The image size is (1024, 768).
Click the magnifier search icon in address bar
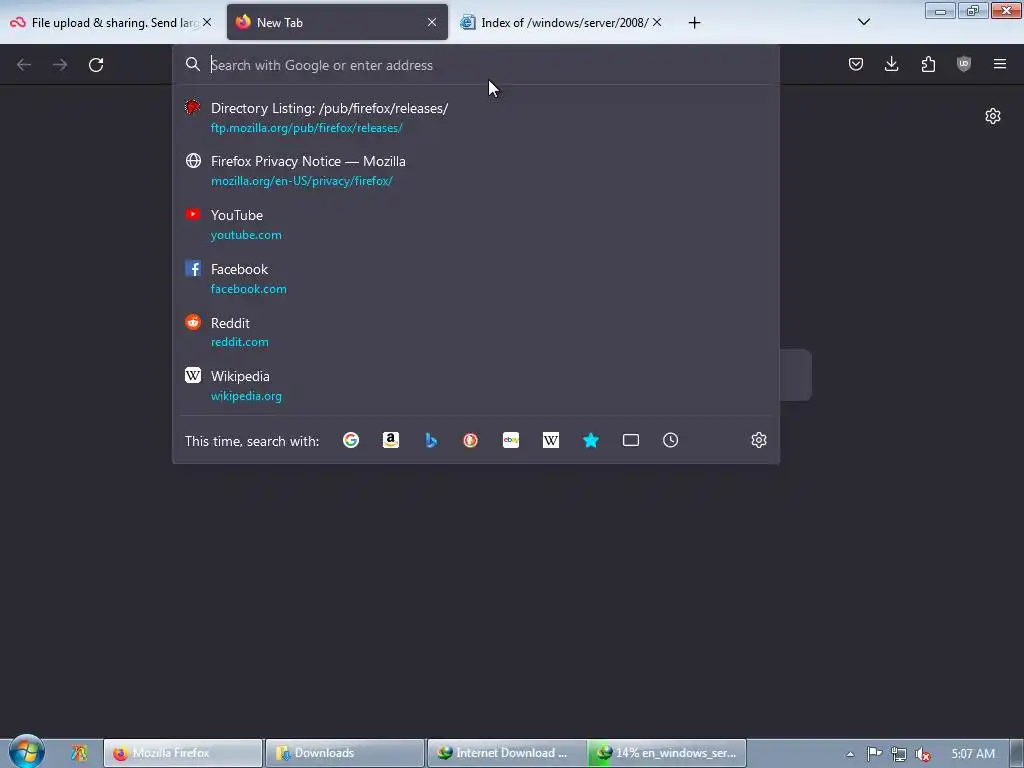[193, 64]
